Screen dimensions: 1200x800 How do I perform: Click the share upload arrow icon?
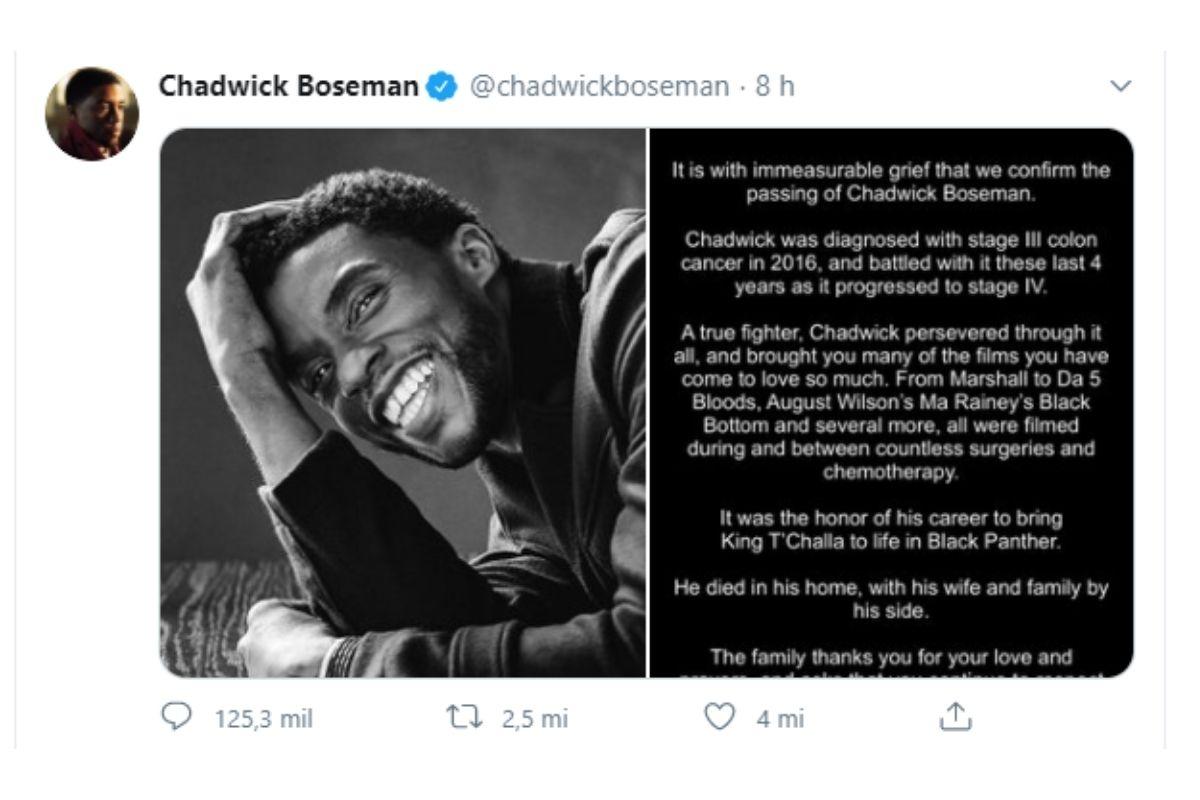[955, 717]
